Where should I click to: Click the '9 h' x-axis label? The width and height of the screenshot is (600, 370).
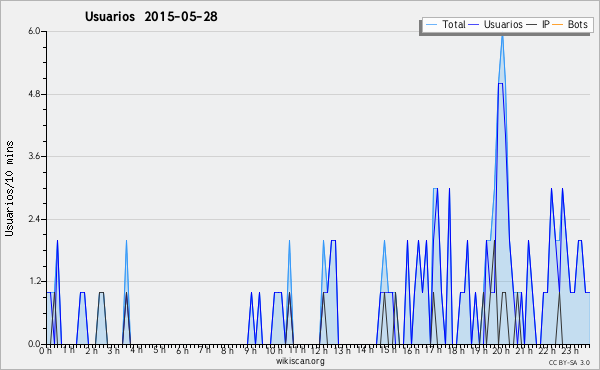[x=250, y=350]
